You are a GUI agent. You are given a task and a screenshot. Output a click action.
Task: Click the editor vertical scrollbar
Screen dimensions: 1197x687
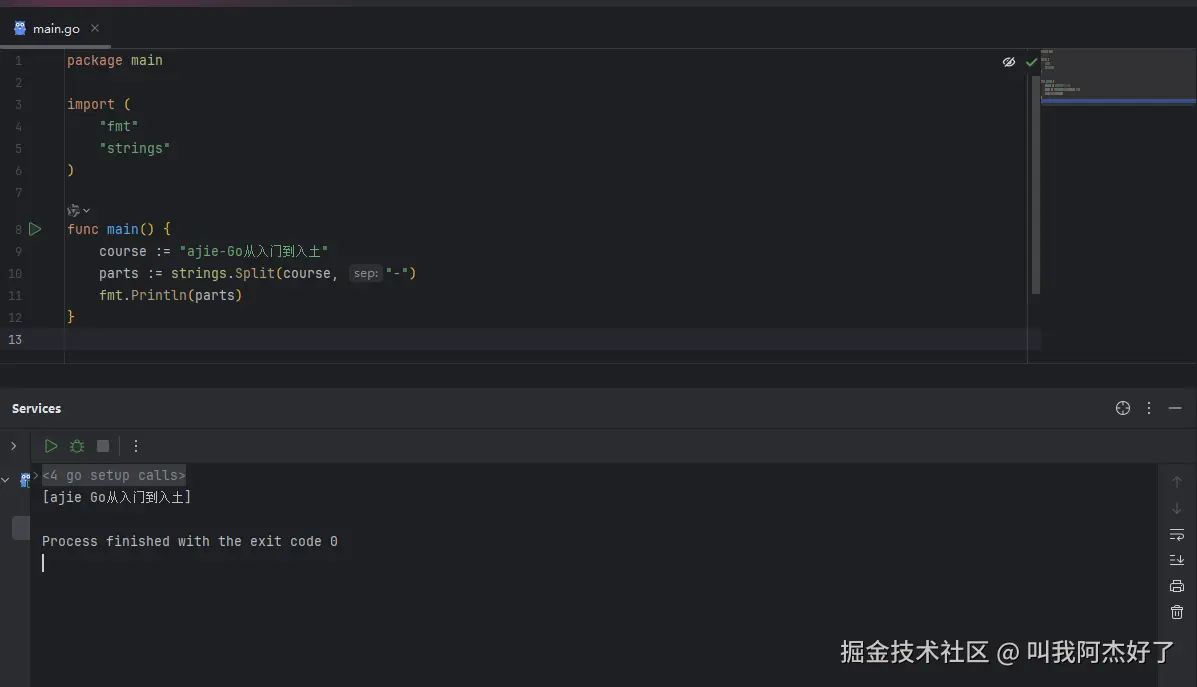(x=1036, y=174)
